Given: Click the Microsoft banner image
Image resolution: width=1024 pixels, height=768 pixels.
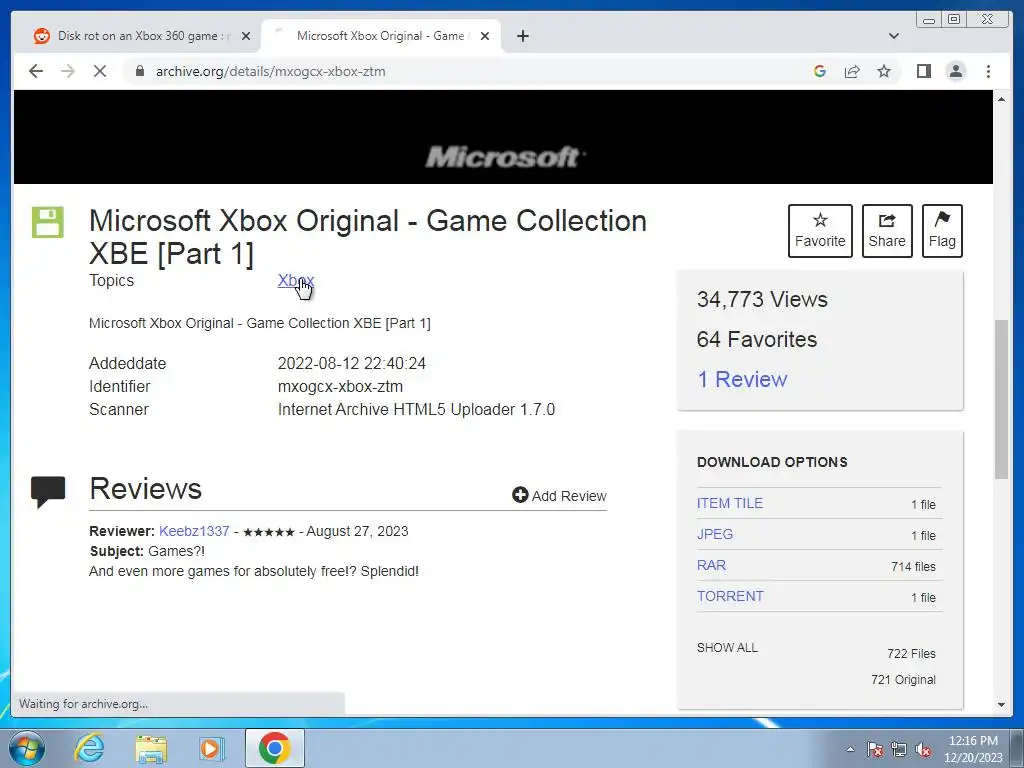Looking at the screenshot, I should pyautogui.click(x=503, y=137).
